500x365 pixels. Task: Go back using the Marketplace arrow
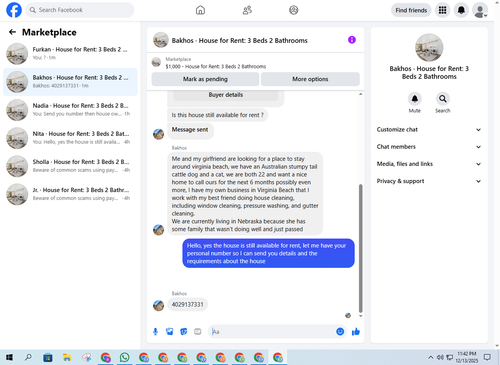point(12,32)
